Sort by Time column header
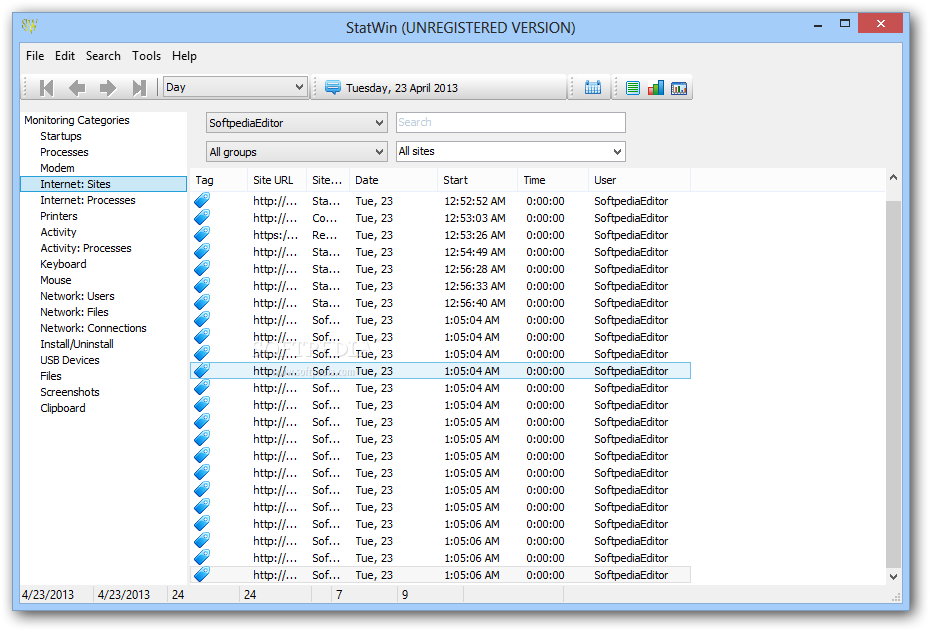930x631 pixels. (x=552, y=180)
